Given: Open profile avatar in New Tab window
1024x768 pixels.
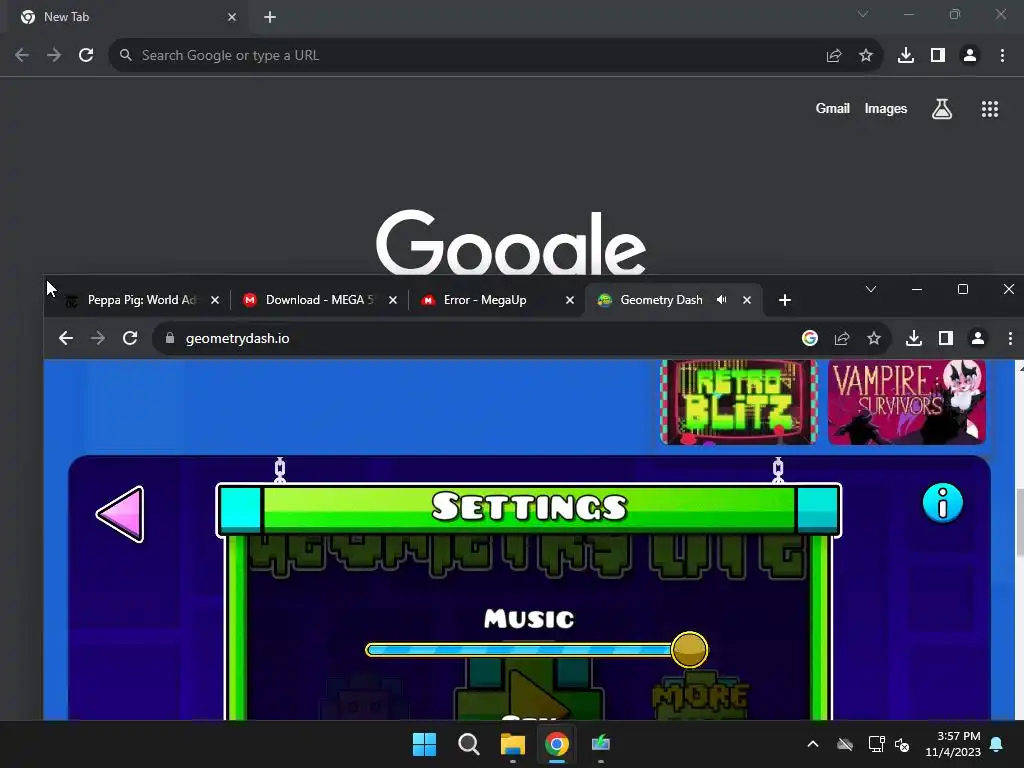Looking at the screenshot, I should (x=970, y=56).
